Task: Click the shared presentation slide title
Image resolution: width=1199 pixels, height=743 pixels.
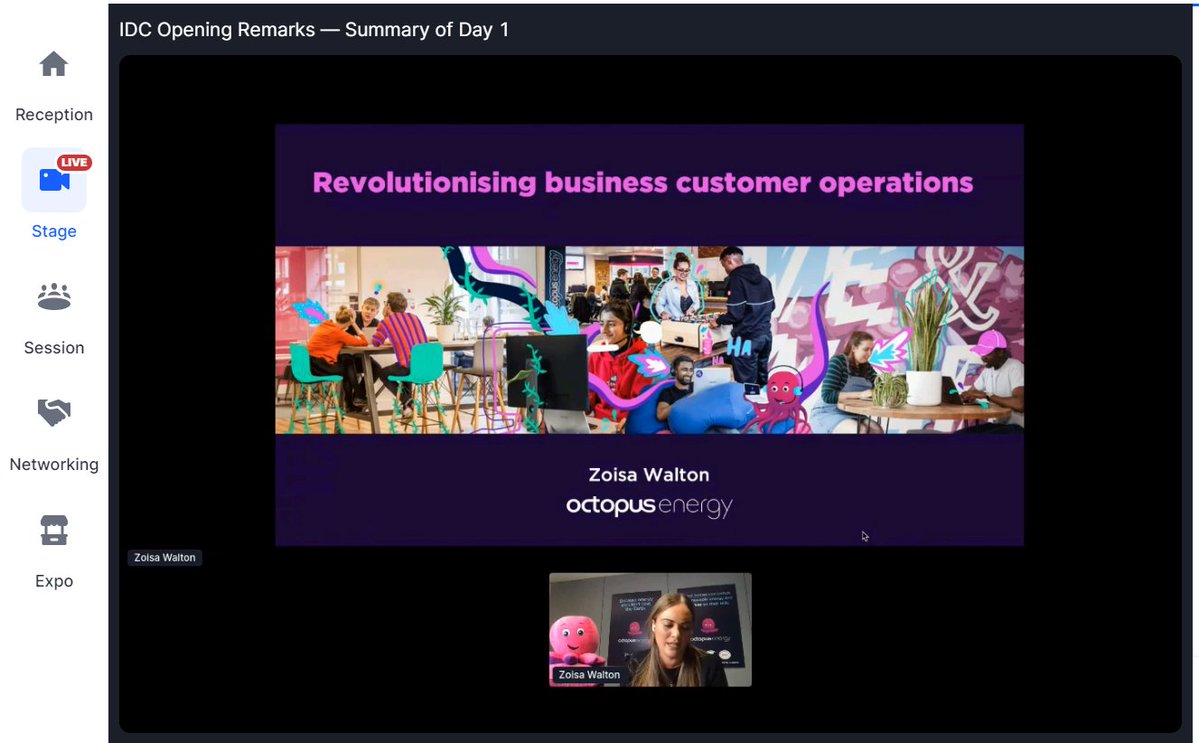Action: [x=642, y=183]
